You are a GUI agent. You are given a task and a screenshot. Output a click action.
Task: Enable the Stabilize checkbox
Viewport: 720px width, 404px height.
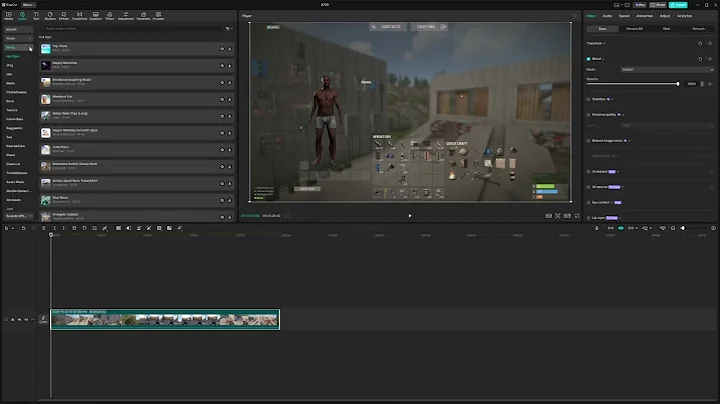tap(588, 99)
